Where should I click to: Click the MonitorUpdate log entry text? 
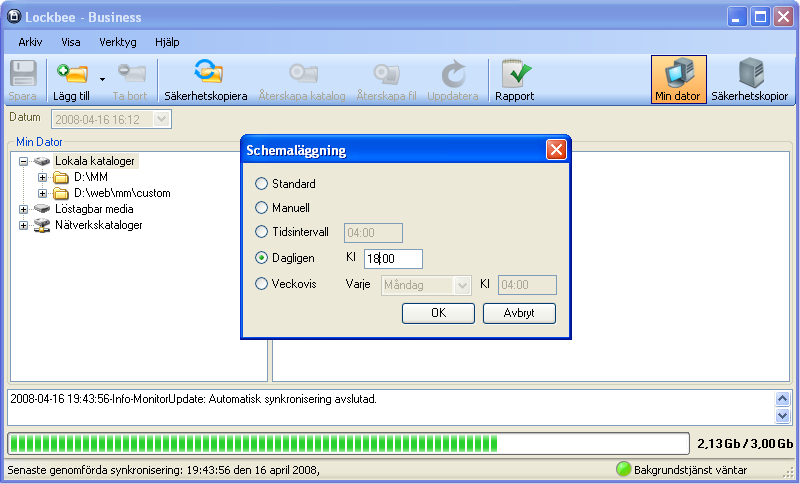193,399
